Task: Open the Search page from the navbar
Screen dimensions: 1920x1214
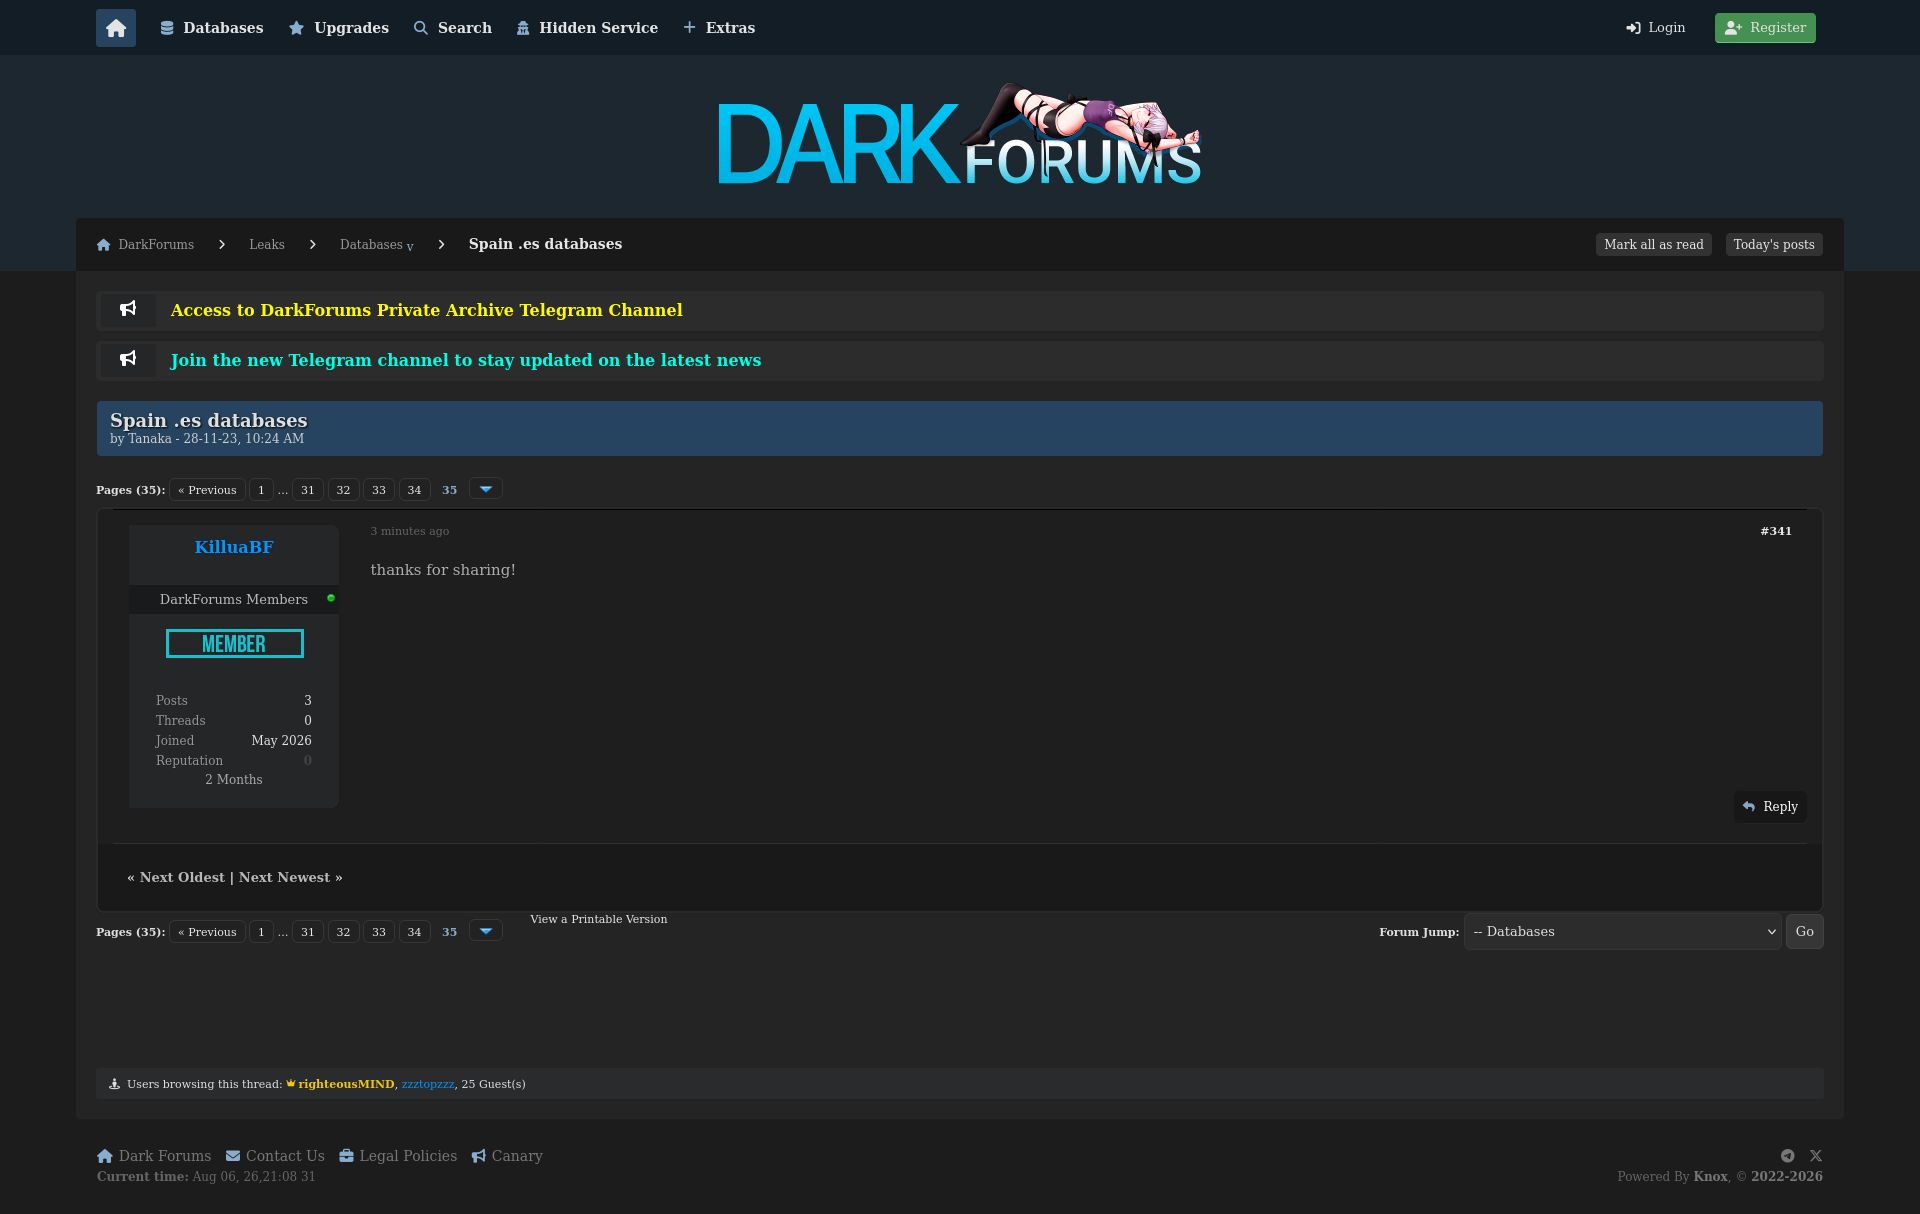Action: (453, 28)
